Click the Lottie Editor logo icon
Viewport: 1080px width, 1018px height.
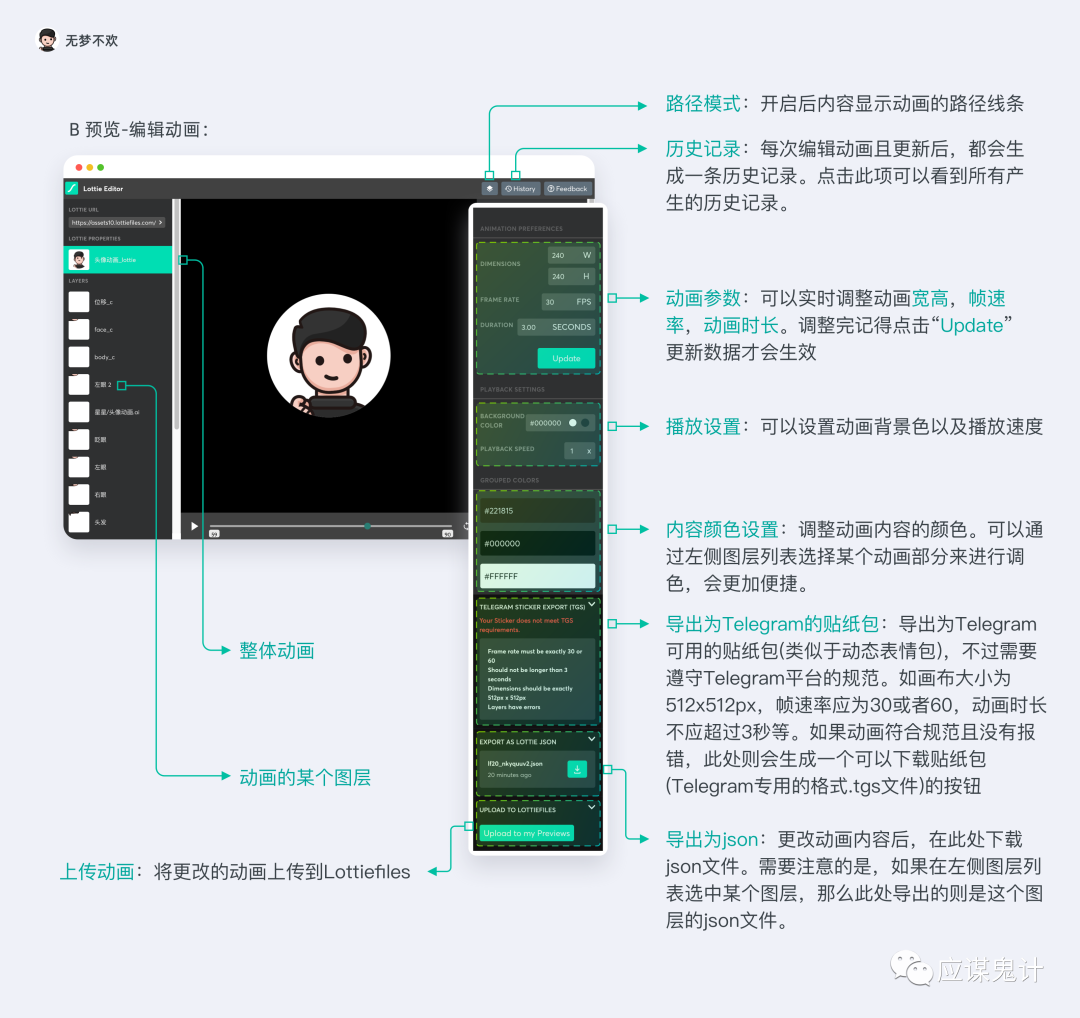coord(72,188)
